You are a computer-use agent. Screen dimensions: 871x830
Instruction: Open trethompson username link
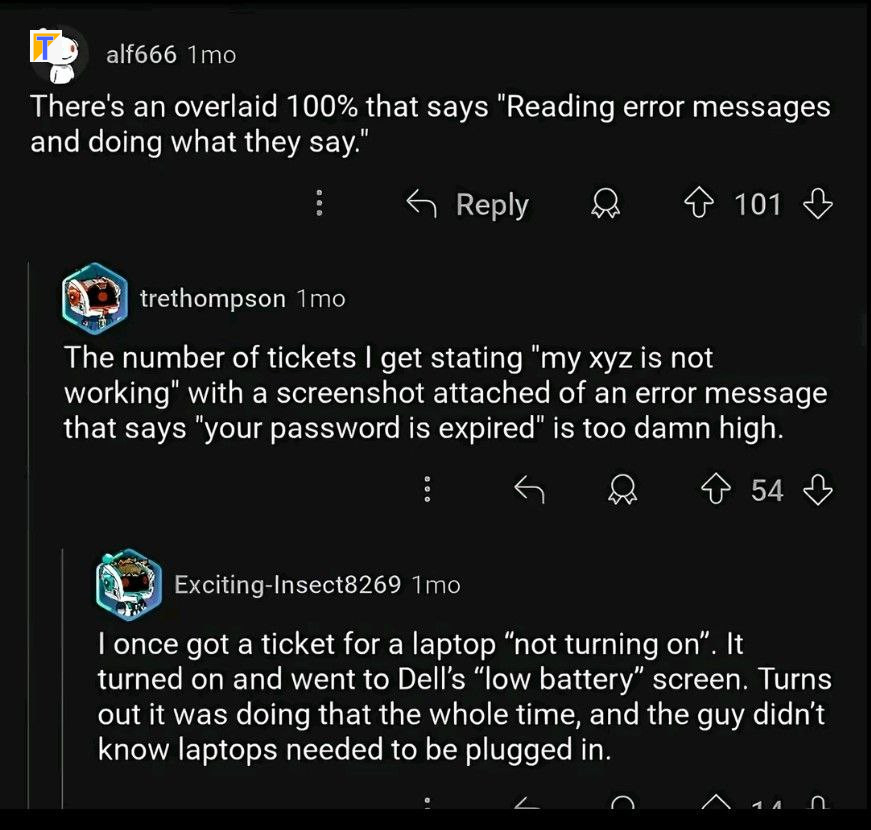(213, 299)
